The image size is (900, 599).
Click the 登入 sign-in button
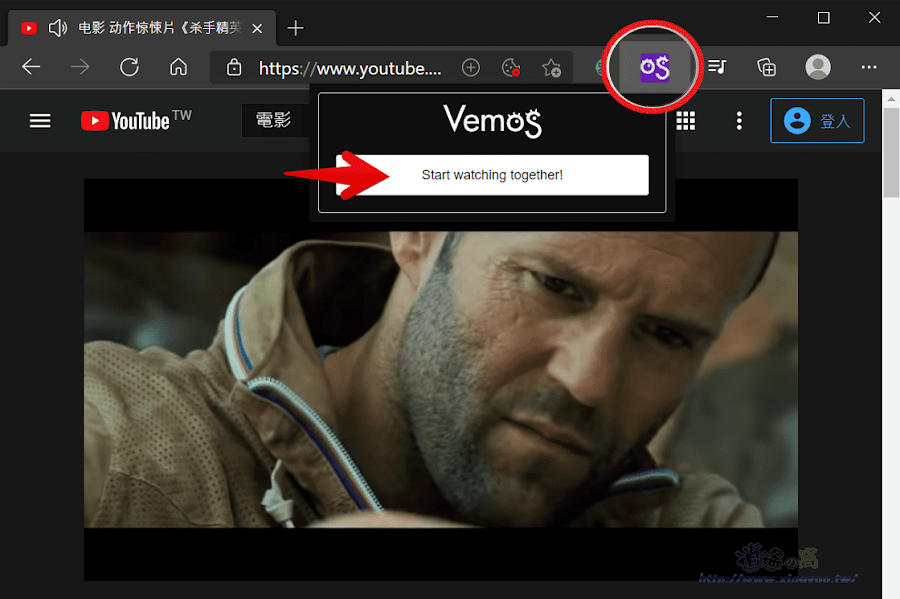[x=817, y=120]
